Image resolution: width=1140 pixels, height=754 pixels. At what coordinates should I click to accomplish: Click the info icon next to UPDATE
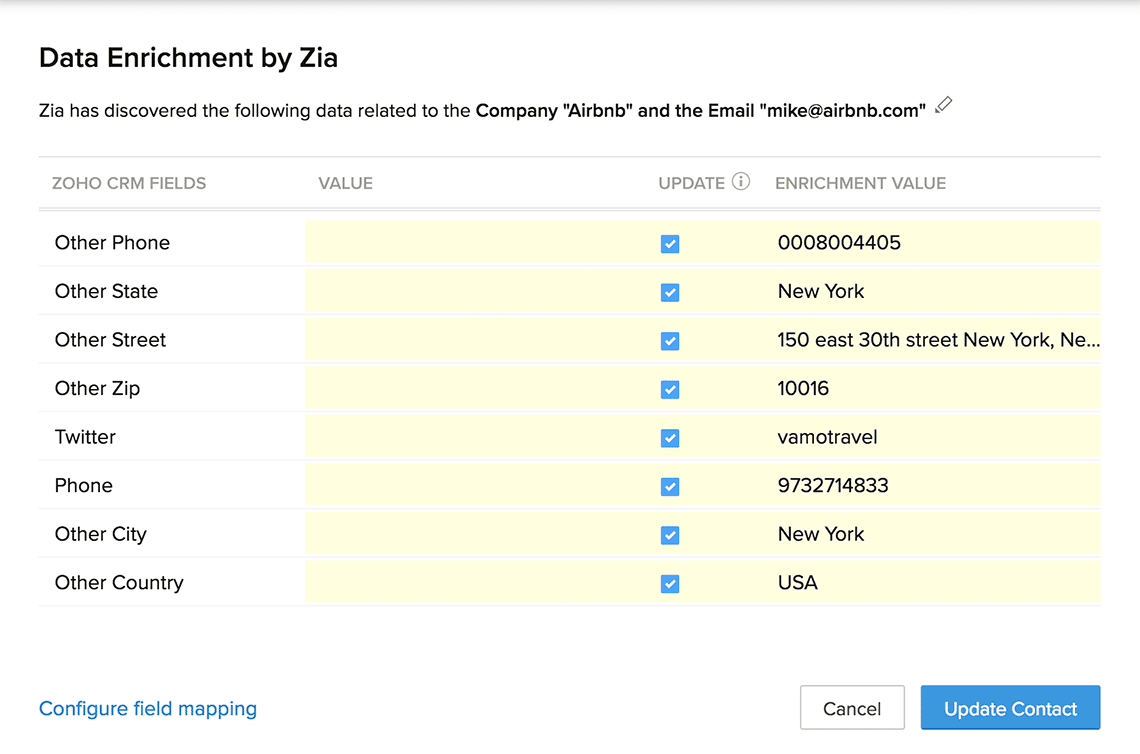tap(740, 182)
